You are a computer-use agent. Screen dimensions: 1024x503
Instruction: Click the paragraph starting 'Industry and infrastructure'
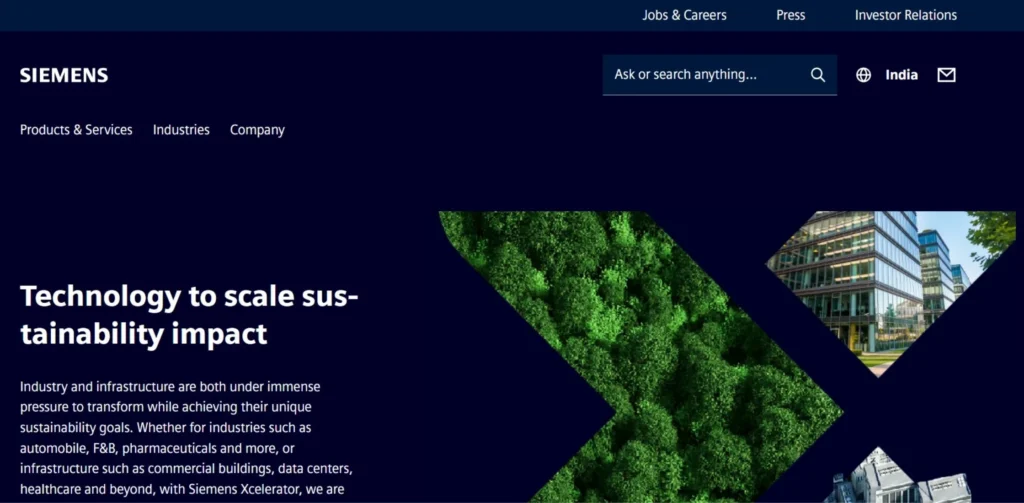[x=187, y=438]
